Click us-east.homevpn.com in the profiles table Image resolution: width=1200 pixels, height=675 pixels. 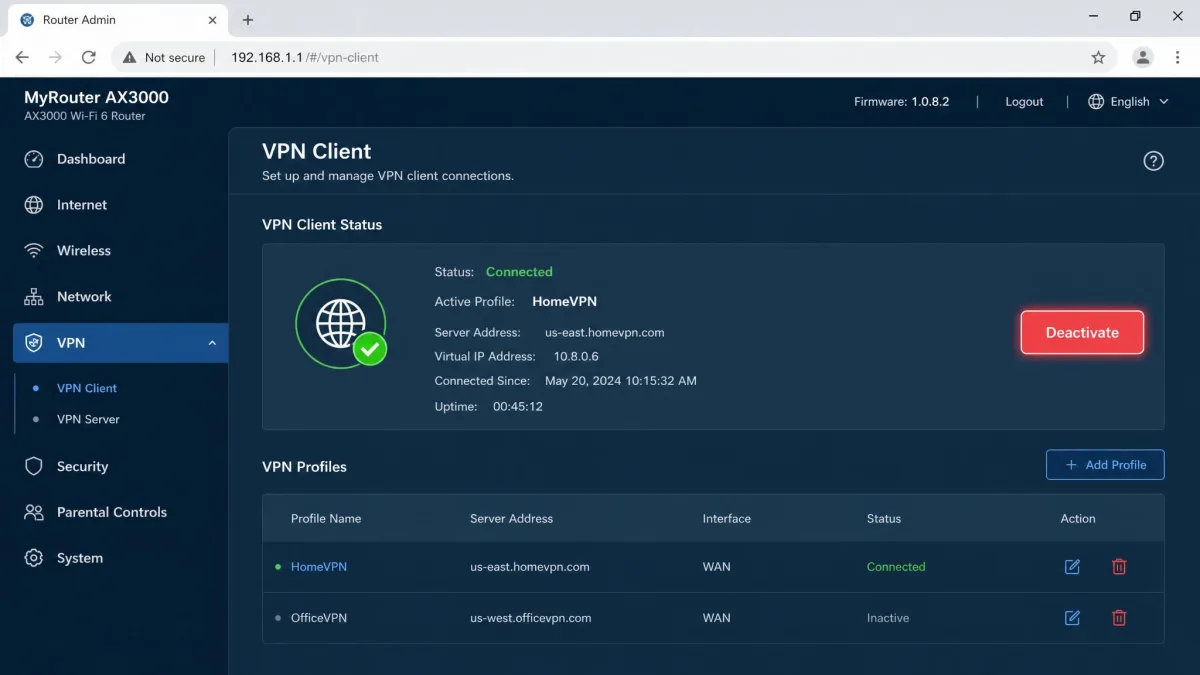tap(530, 567)
